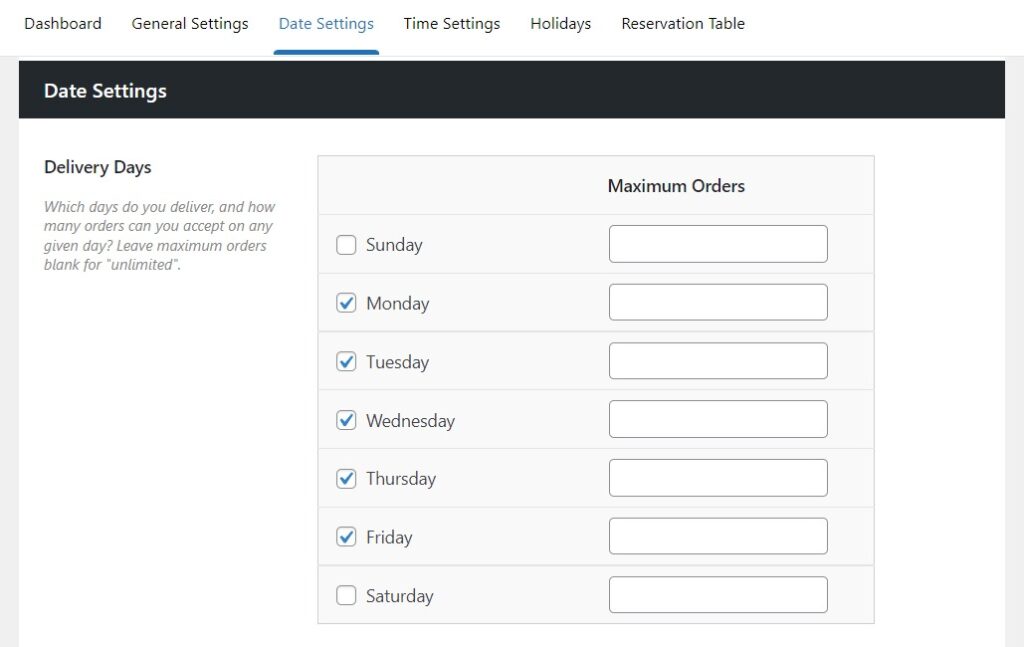Viewport: 1024px width, 647px height.
Task: Click the Sunday maximum orders field
Action: tap(717, 243)
